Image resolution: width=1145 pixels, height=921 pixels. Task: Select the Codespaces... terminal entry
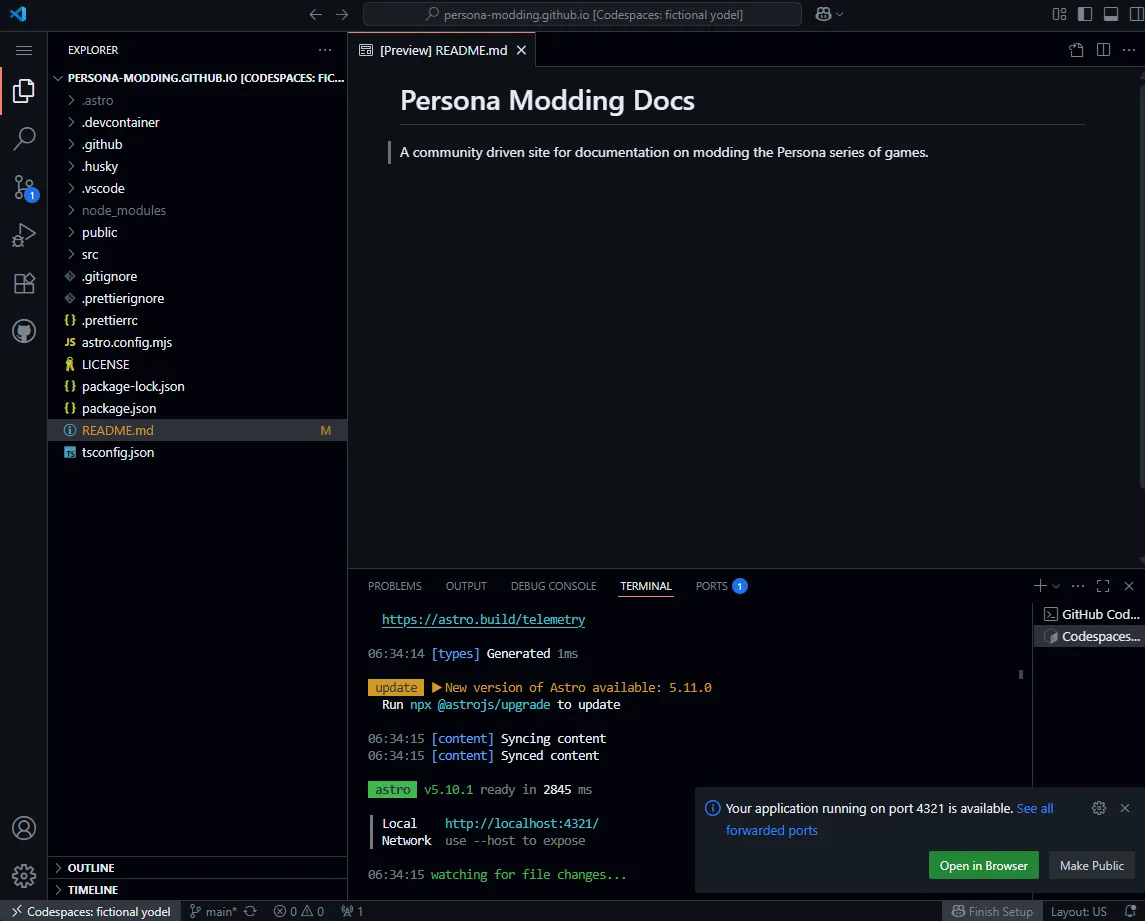(x=1091, y=636)
